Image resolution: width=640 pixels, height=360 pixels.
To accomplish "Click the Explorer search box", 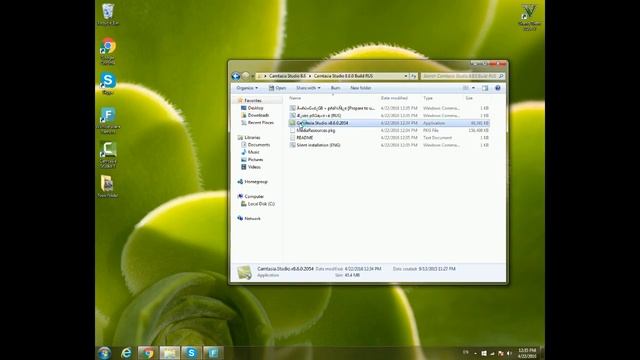I will 462,76.
